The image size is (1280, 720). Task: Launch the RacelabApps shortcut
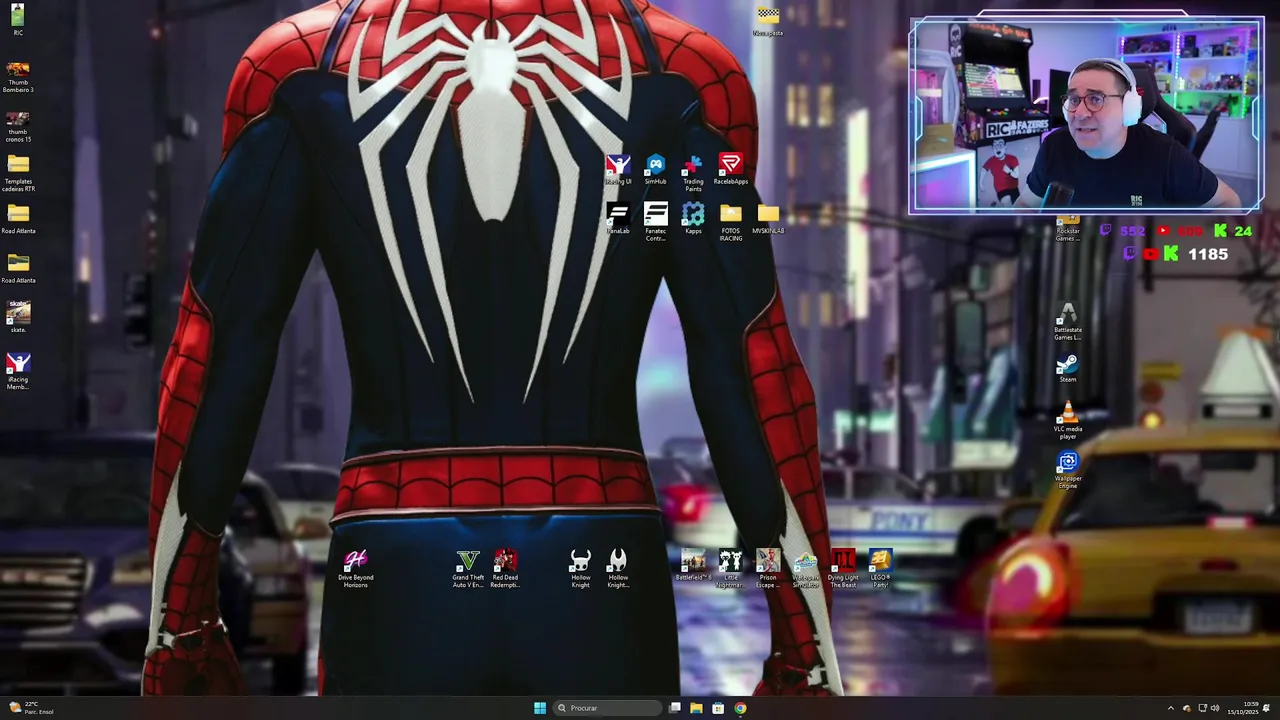point(731,169)
